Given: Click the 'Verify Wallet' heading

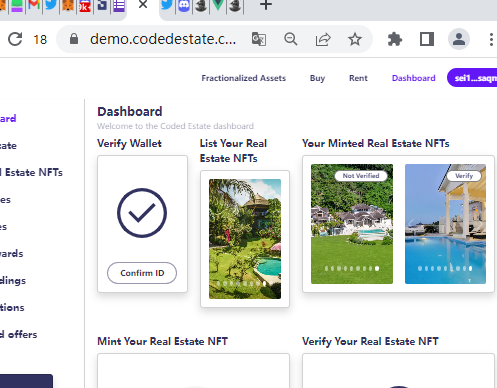Looking at the screenshot, I should coord(129,143).
